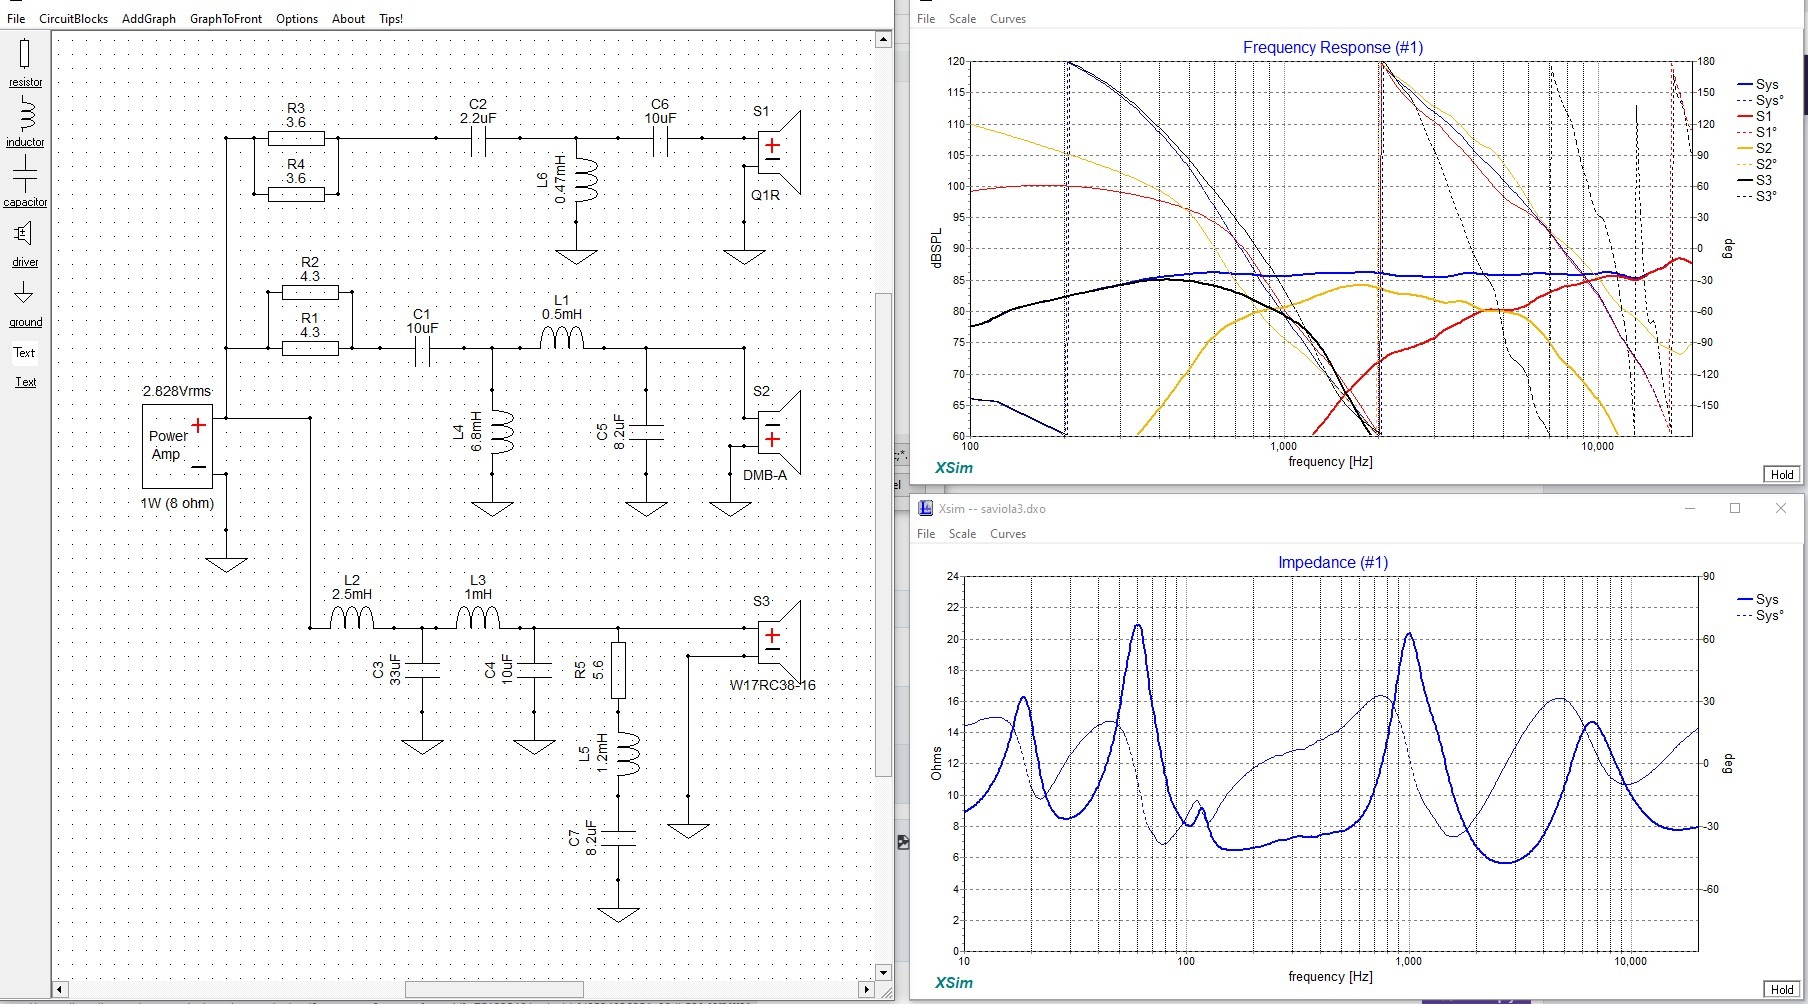Select resistor R3 in the schematic
The height and width of the screenshot is (1004, 1808).
pos(296,138)
